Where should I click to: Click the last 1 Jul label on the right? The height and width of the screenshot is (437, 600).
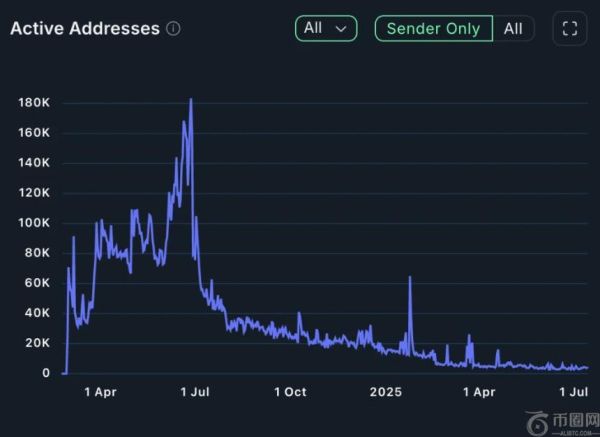573,392
